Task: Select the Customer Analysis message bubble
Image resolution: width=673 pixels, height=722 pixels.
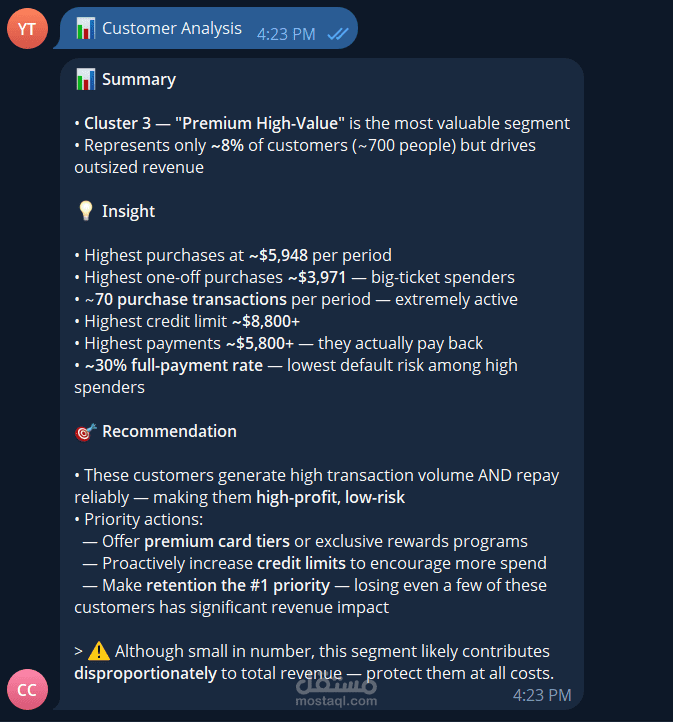Action: (x=206, y=28)
